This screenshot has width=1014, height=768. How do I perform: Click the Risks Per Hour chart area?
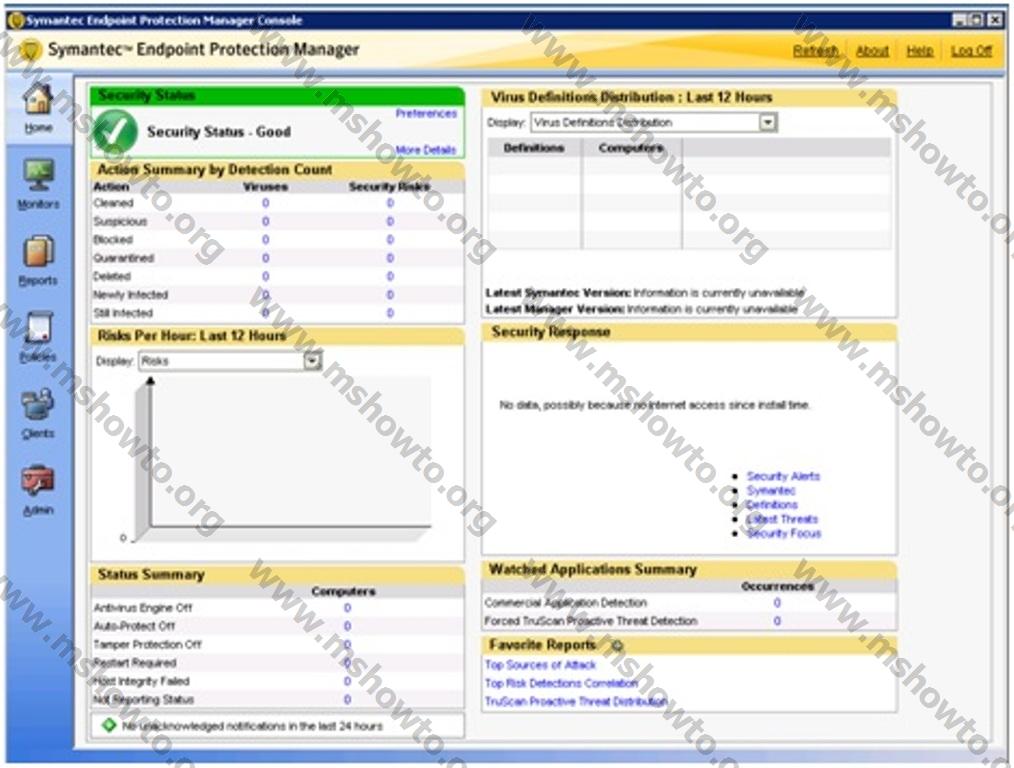point(281,459)
